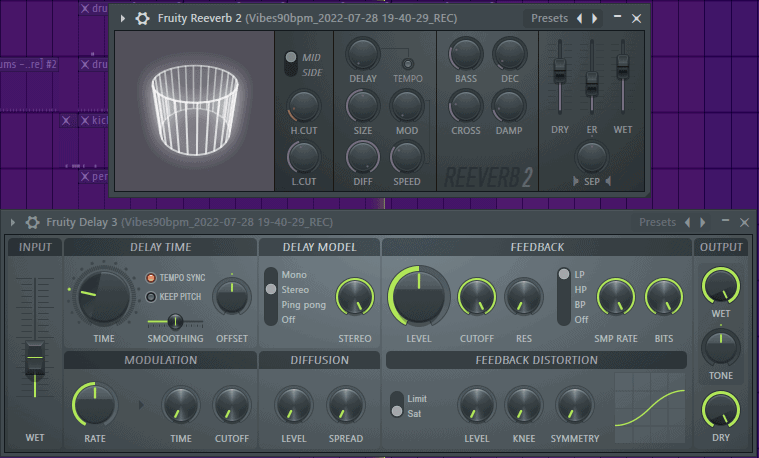
Task: Click the OFFSET knob in Delay 3
Action: tap(232, 296)
